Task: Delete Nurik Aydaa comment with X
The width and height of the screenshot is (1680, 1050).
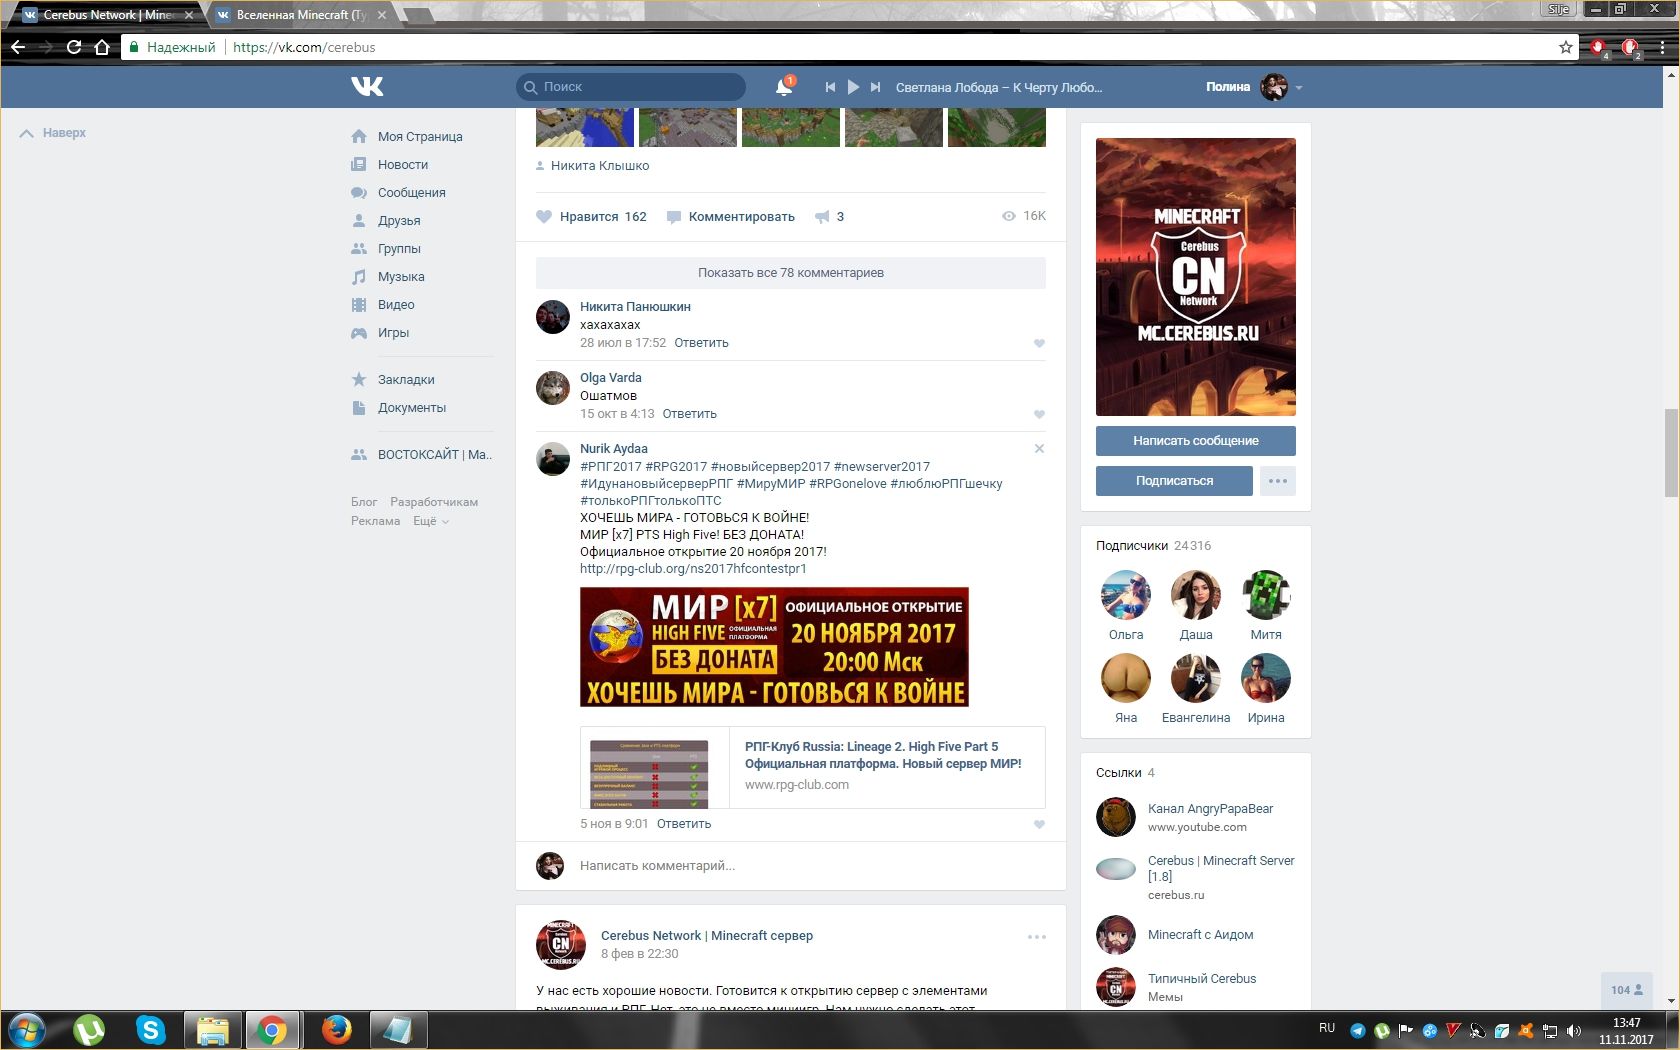Action: pyautogui.click(x=1039, y=448)
